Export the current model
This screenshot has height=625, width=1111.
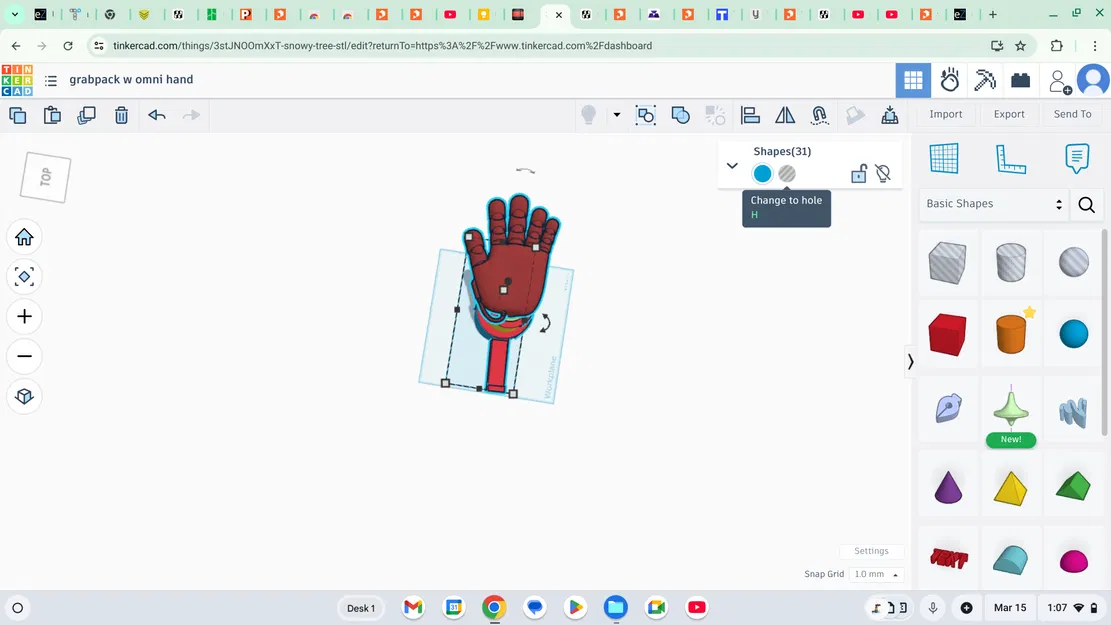[x=1008, y=114]
